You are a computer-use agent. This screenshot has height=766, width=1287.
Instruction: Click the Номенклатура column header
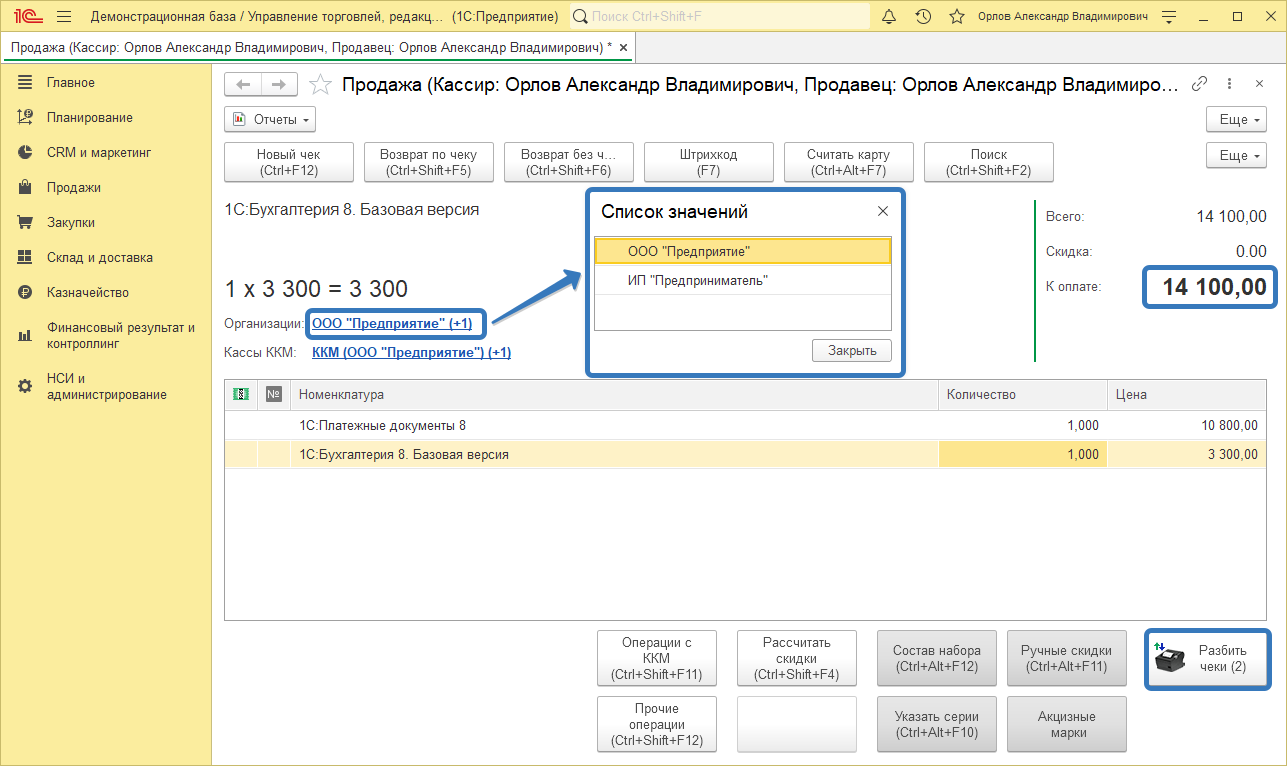[614, 394]
